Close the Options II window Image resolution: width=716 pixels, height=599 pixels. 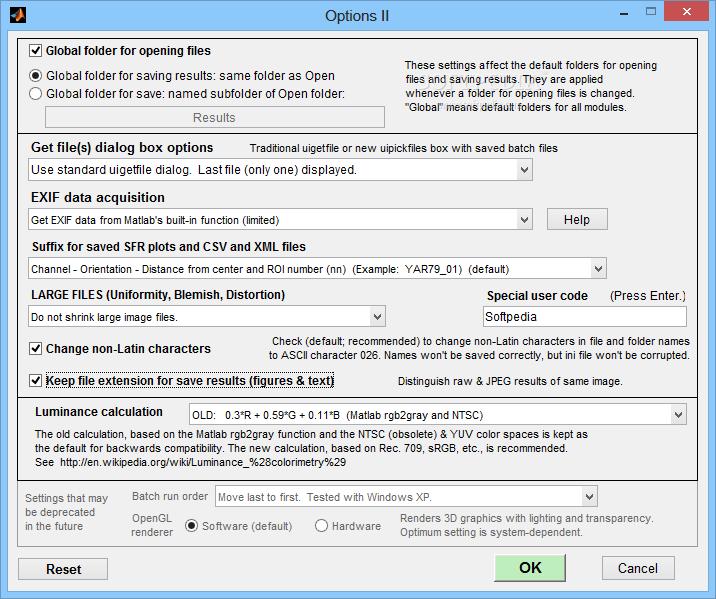tap(686, 12)
